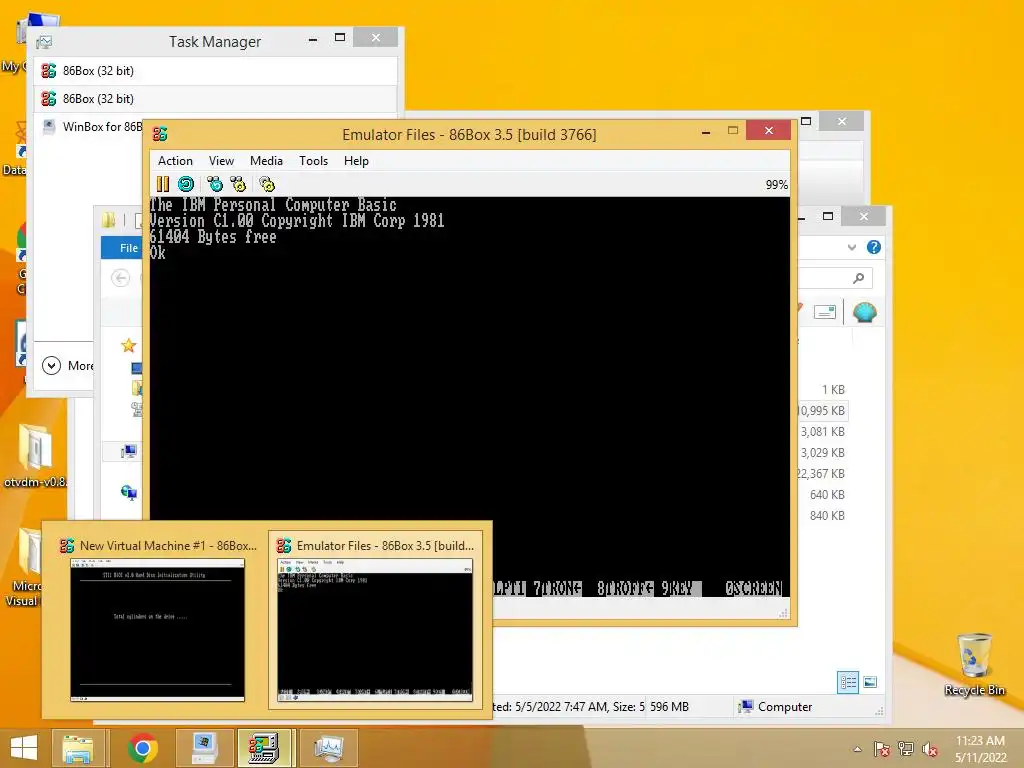
Task: Click the Rename ribbon icon in File Explorer
Action: click(x=825, y=313)
